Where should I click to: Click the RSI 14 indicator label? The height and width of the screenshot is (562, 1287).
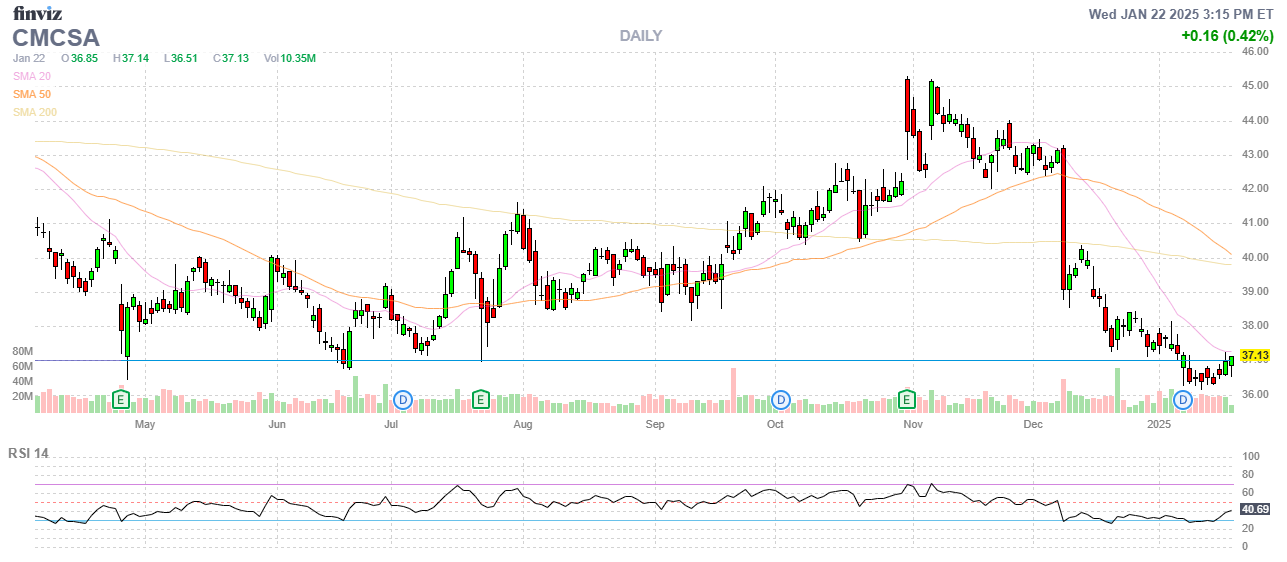click(28, 453)
